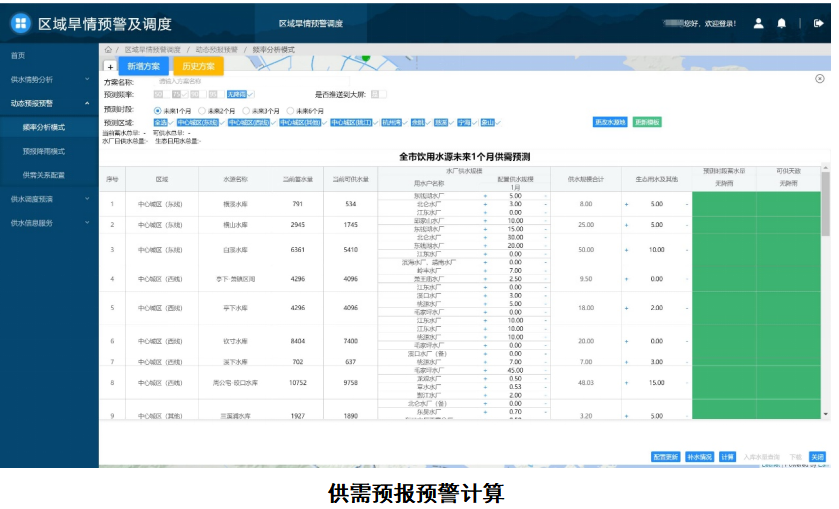This screenshot has width=839, height=509.
Task: Click 新增方案 button
Action: (x=143, y=66)
